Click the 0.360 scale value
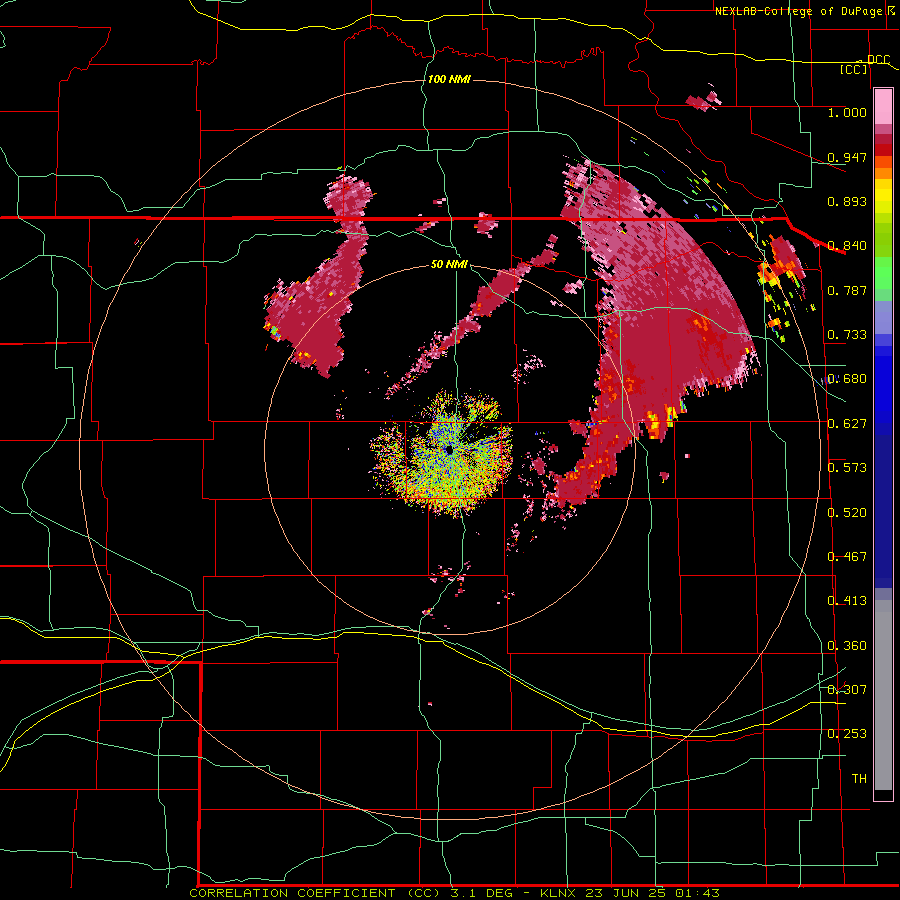 click(x=847, y=646)
